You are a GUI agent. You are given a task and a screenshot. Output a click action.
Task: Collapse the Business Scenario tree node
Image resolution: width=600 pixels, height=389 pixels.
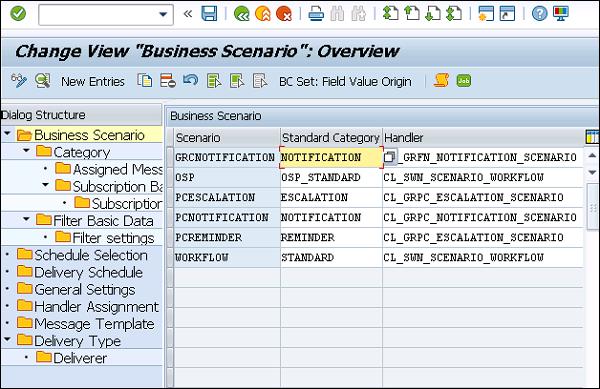coord(7,133)
